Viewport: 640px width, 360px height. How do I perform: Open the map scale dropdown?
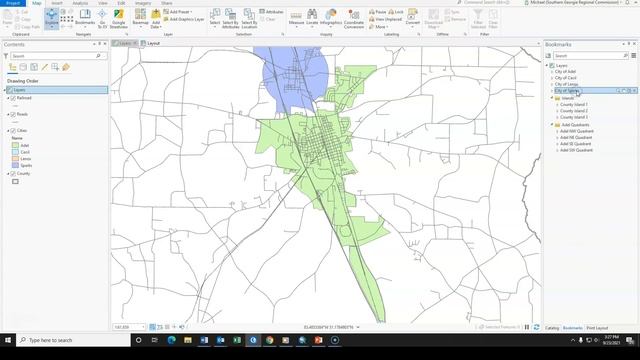[143, 327]
